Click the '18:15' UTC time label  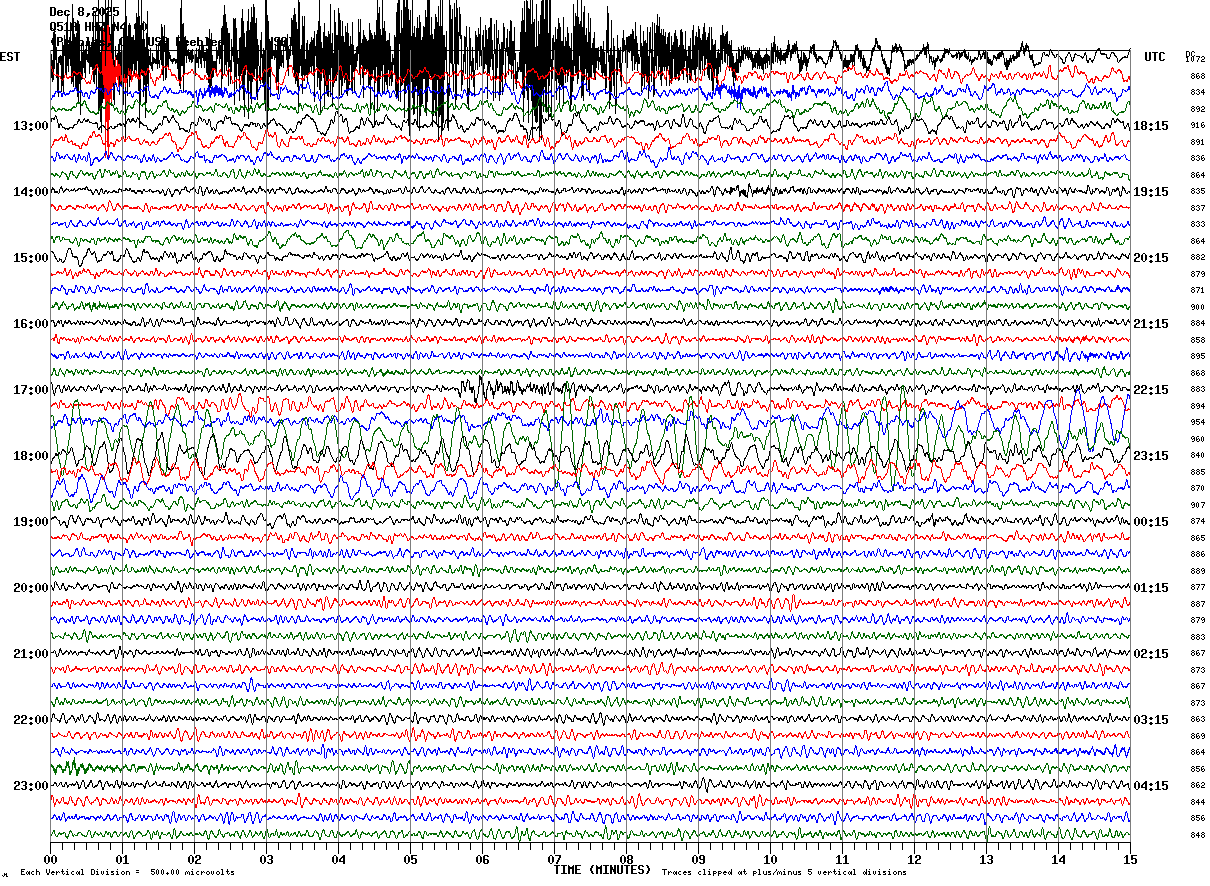1150,126
